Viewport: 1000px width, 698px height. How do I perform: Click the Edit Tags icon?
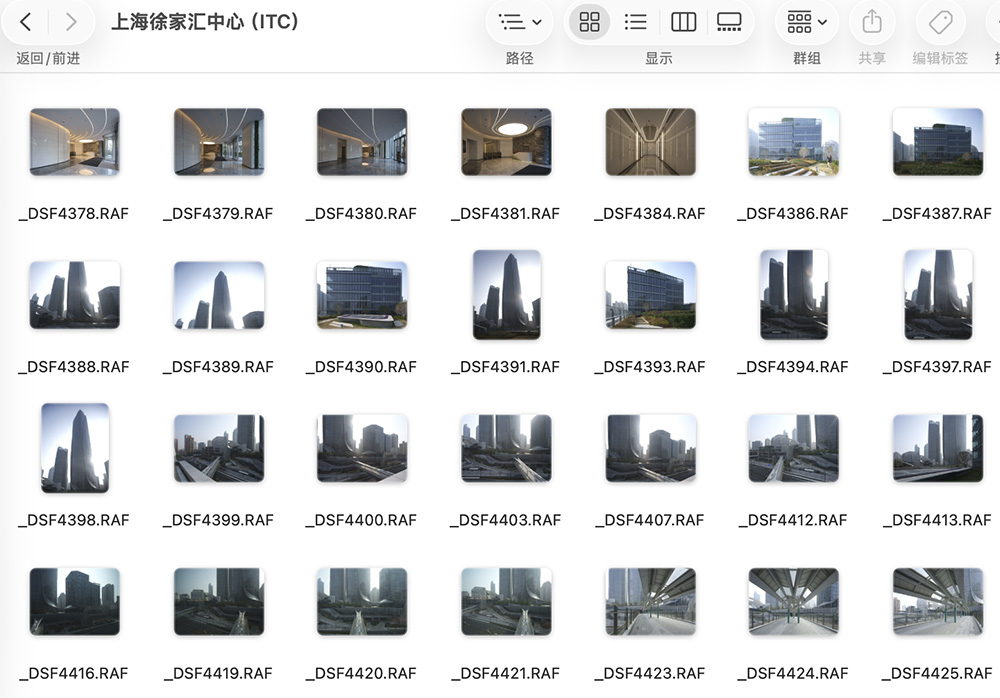pos(941,22)
